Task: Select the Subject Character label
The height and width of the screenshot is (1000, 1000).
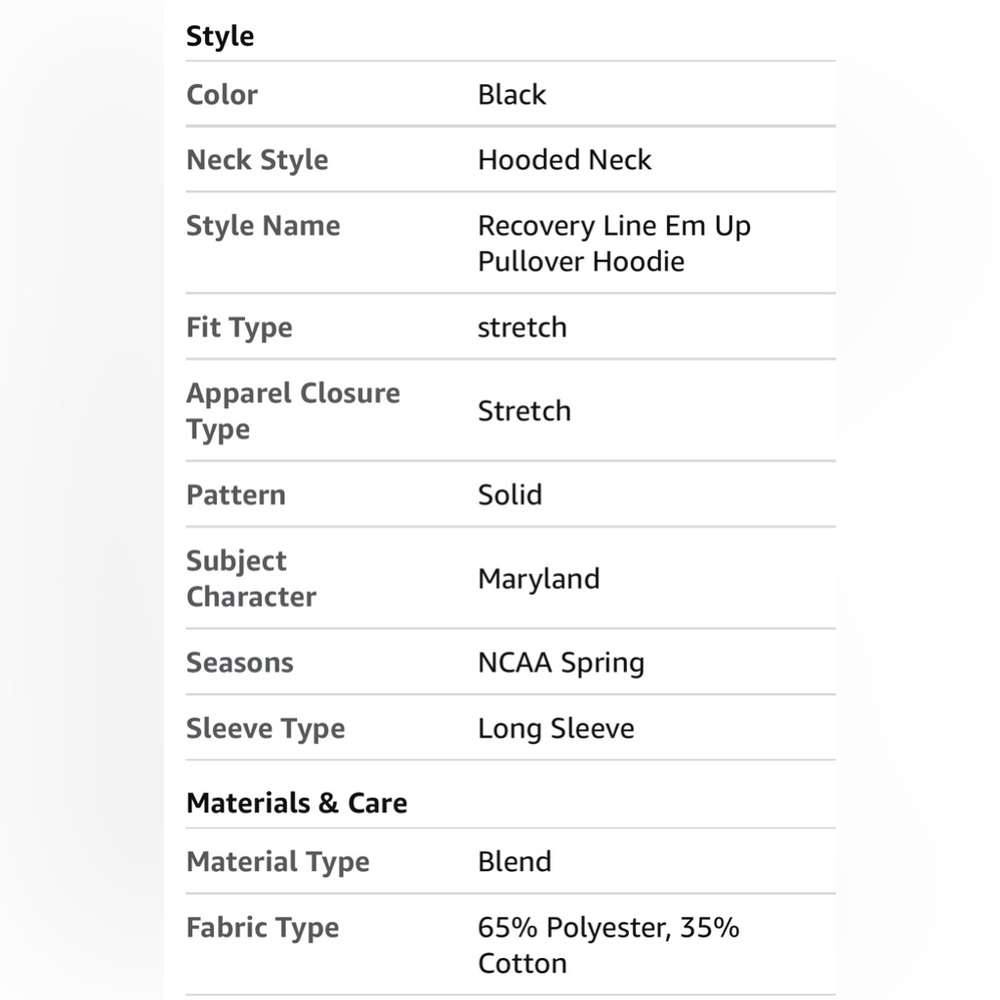Action: pos(251,579)
